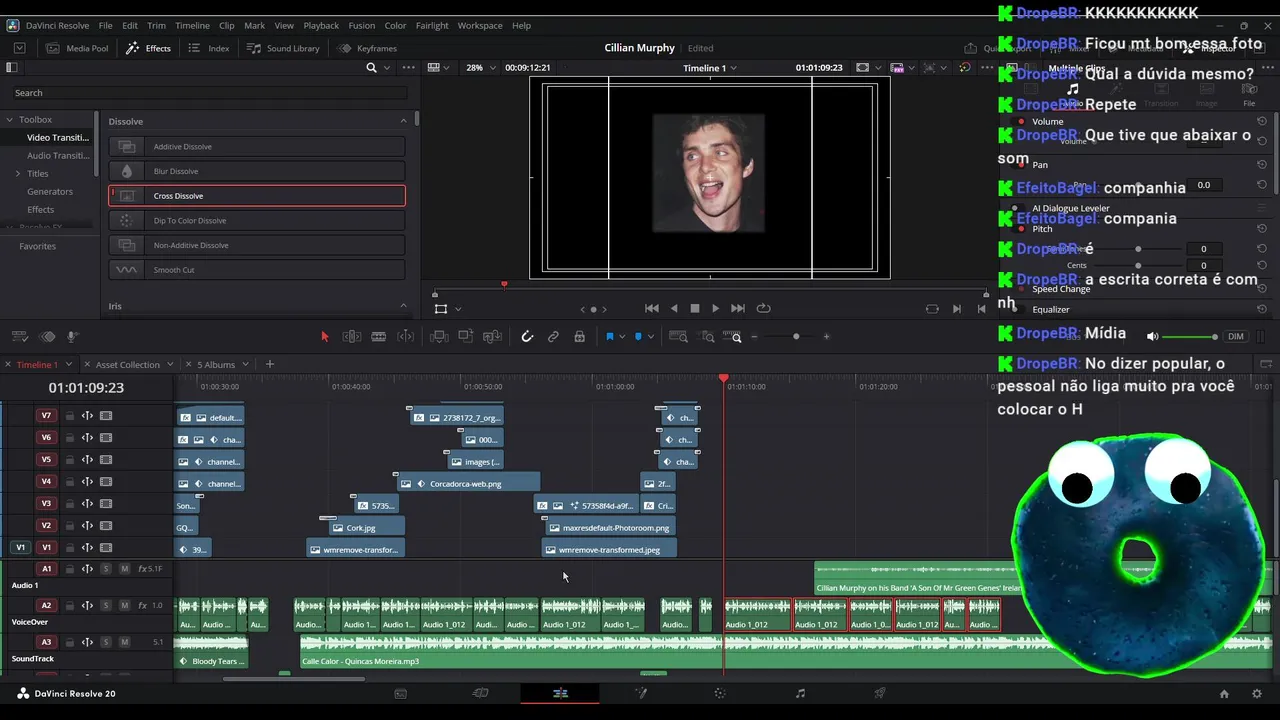
Task: Play the timeline forward
Action: pos(715,308)
